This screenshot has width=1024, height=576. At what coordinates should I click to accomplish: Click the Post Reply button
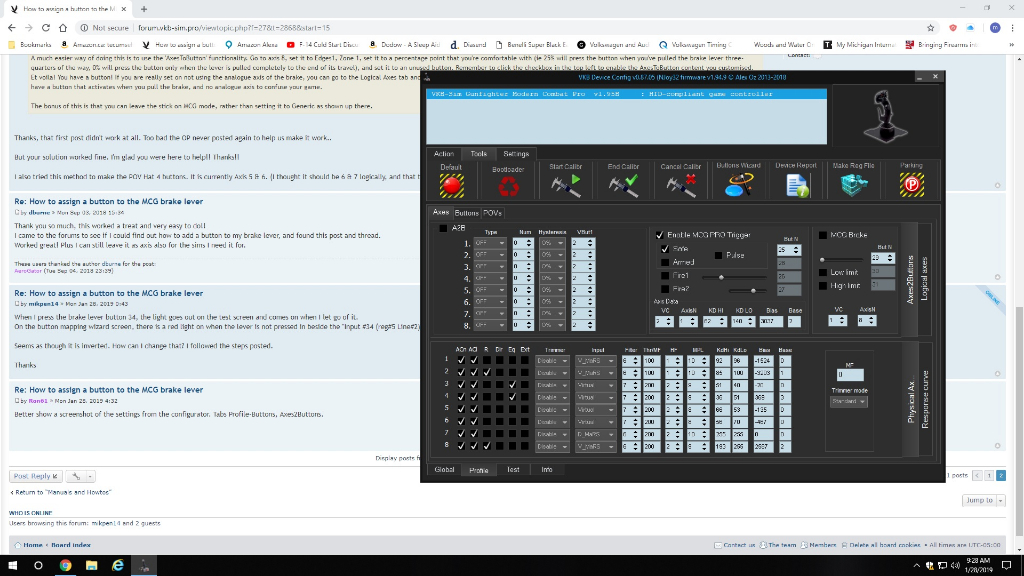37,476
